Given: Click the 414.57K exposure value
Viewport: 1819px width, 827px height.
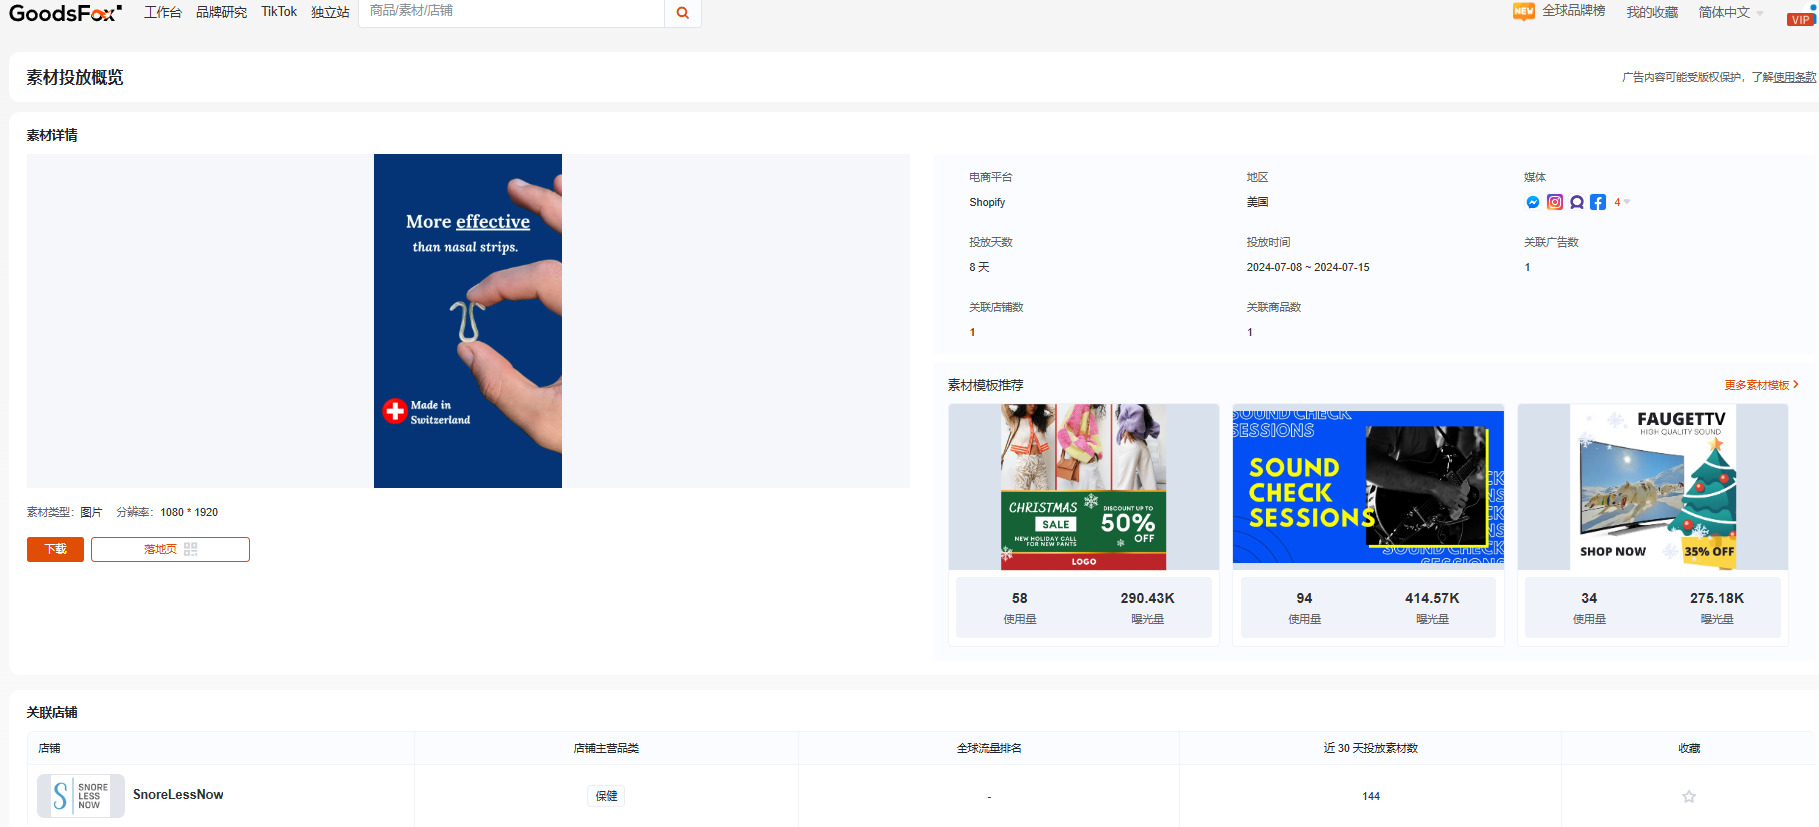Looking at the screenshot, I should tap(1432, 598).
